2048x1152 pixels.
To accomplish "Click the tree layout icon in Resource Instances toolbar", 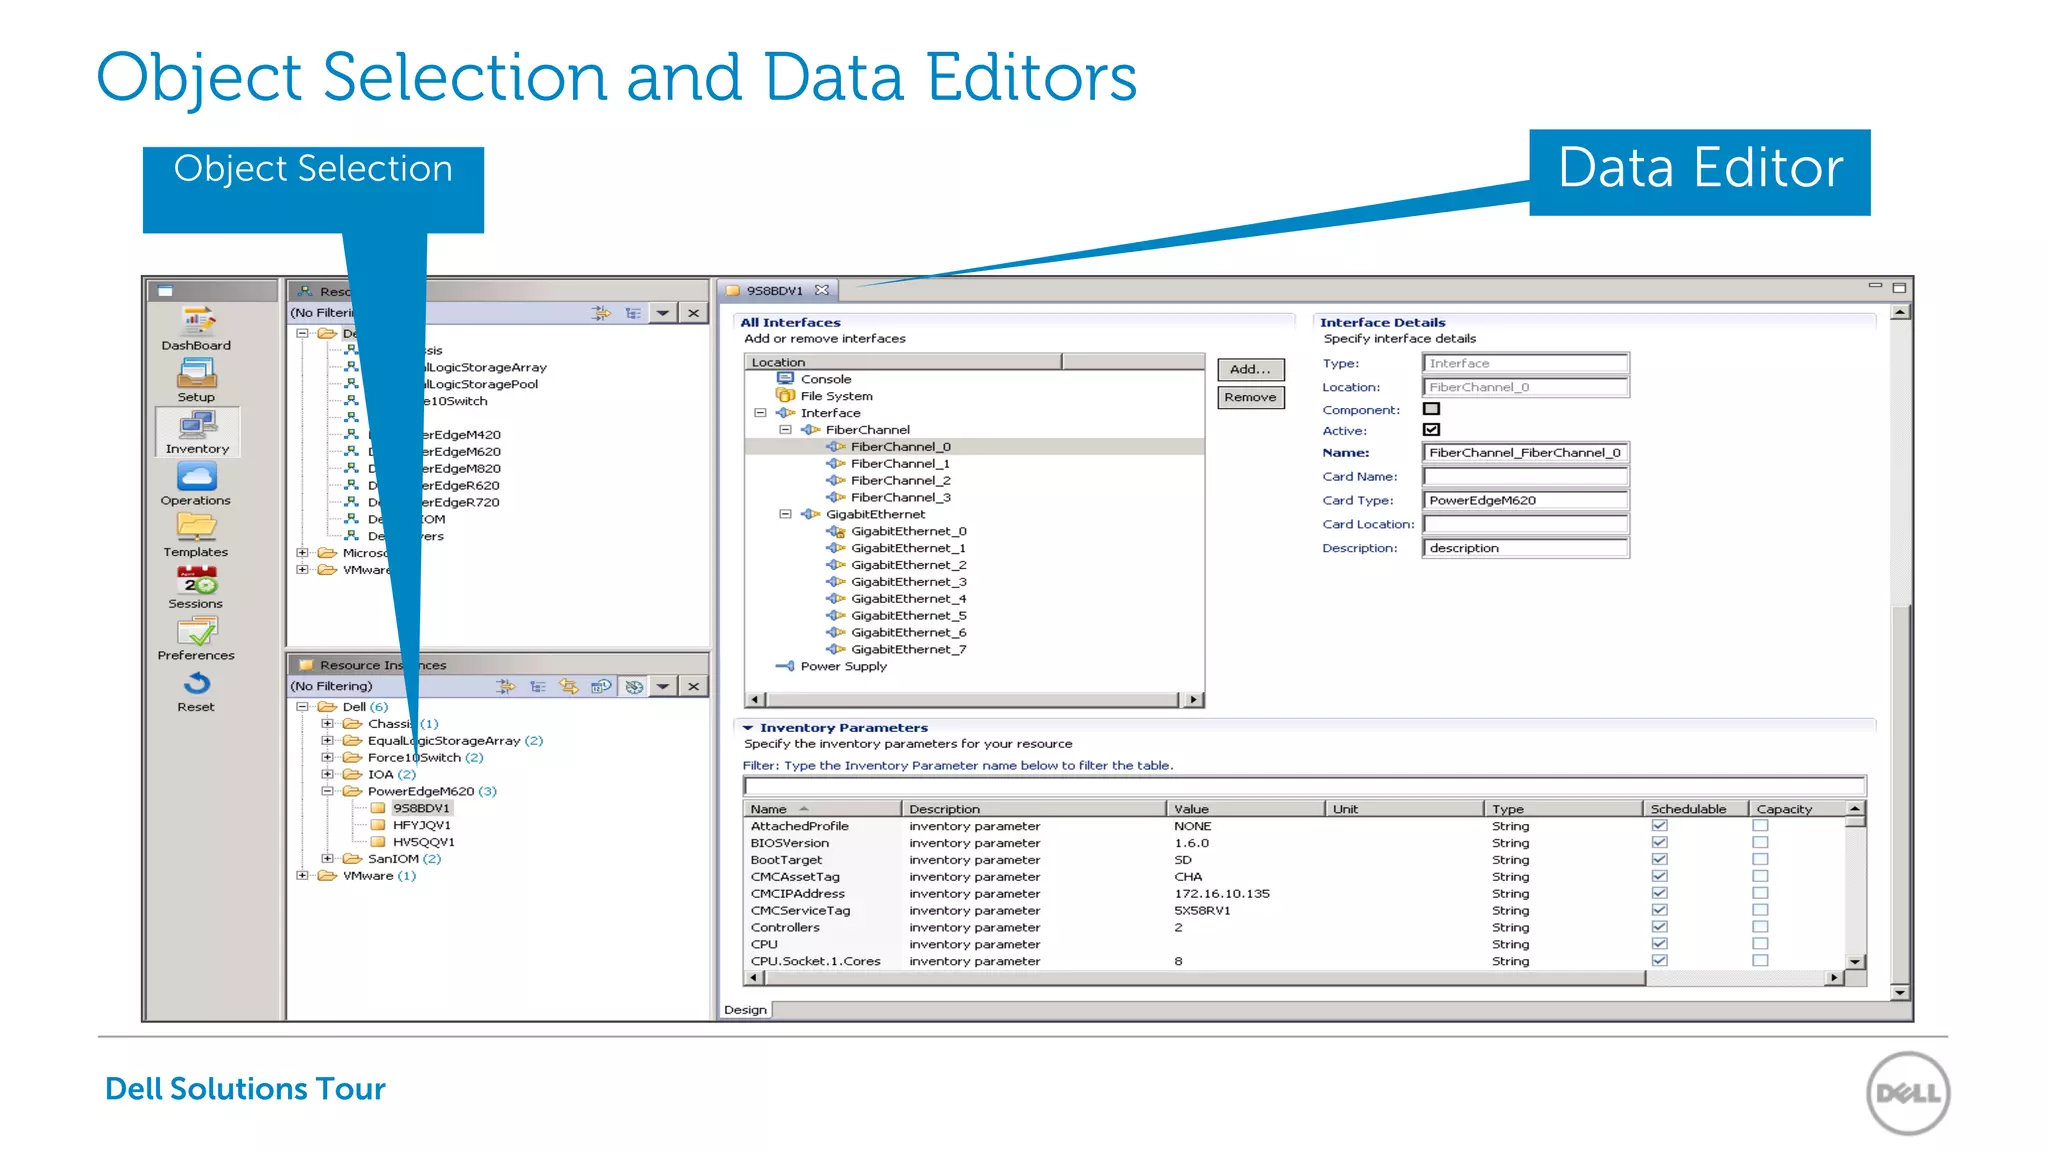I will [538, 686].
